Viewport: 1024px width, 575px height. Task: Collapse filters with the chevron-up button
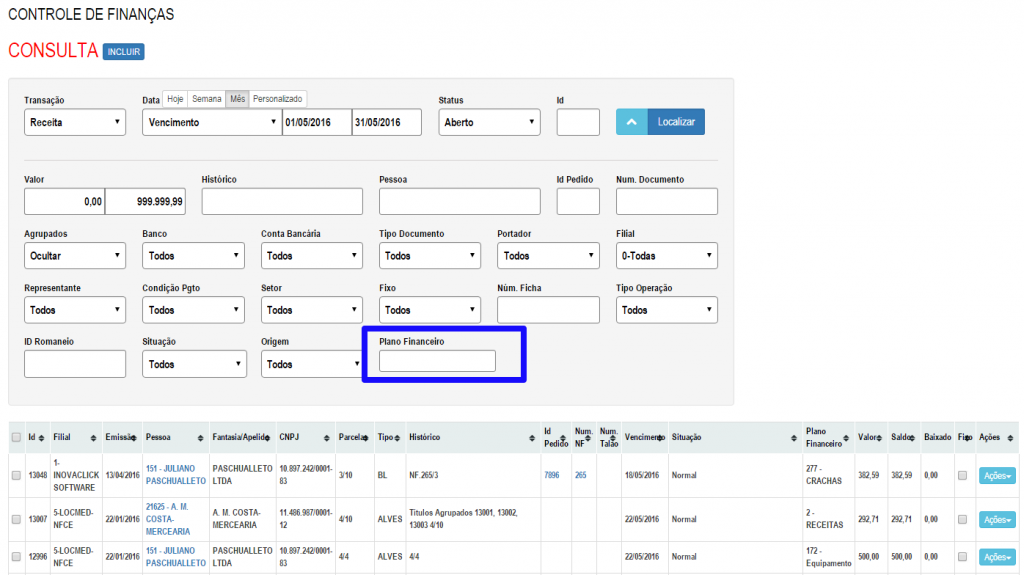pyautogui.click(x=630, y=122)
